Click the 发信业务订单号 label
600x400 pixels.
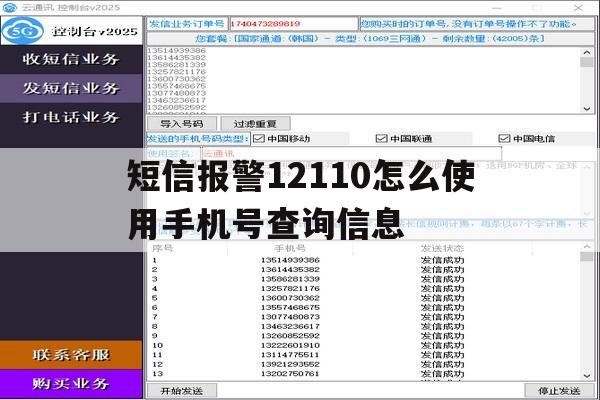pos(187,24)
